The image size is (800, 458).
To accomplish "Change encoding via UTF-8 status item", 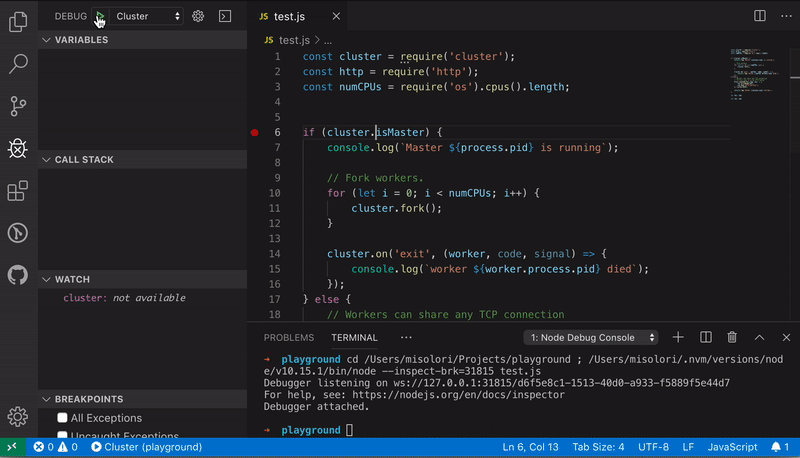I will click(653, 447).
